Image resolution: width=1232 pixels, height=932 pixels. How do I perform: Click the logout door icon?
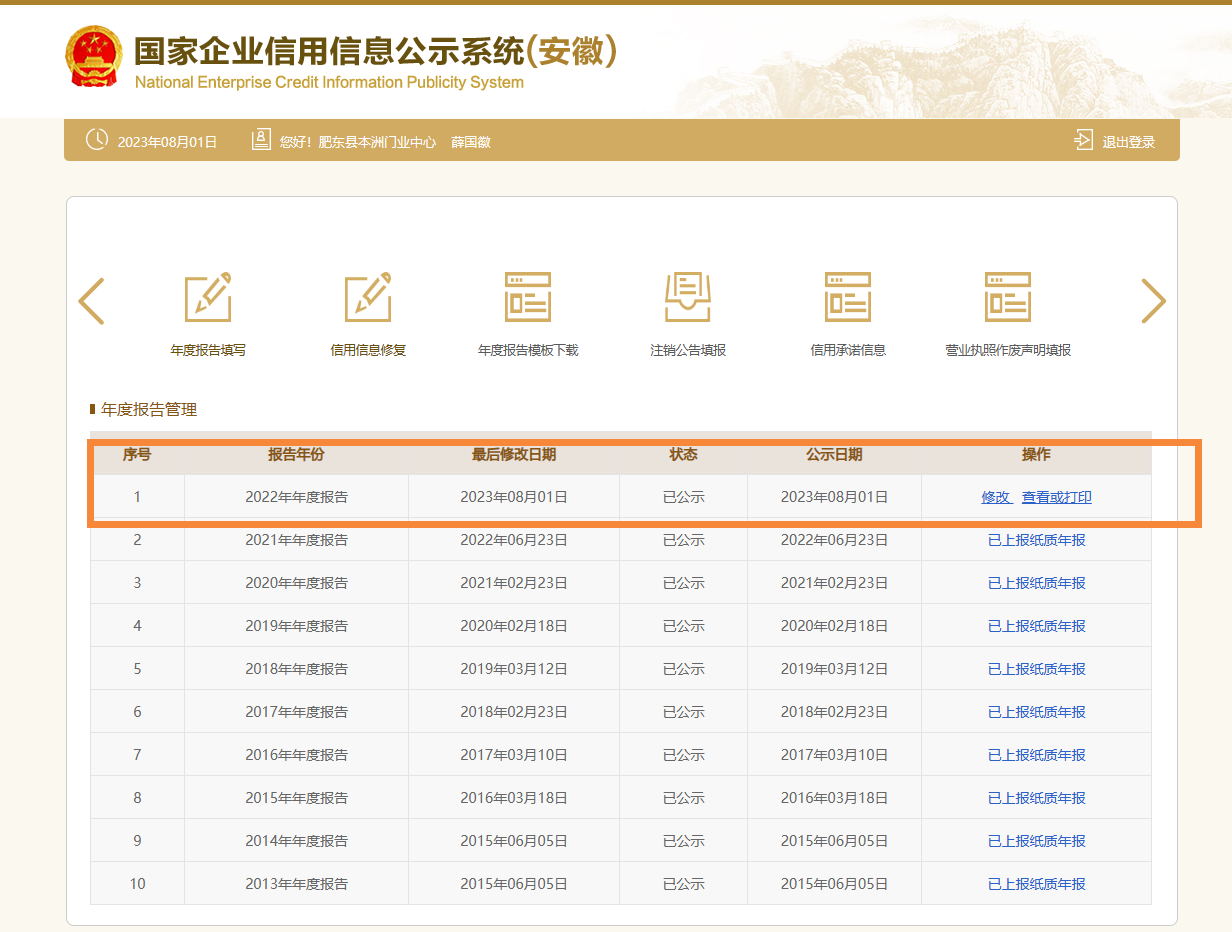[1083, 140]
